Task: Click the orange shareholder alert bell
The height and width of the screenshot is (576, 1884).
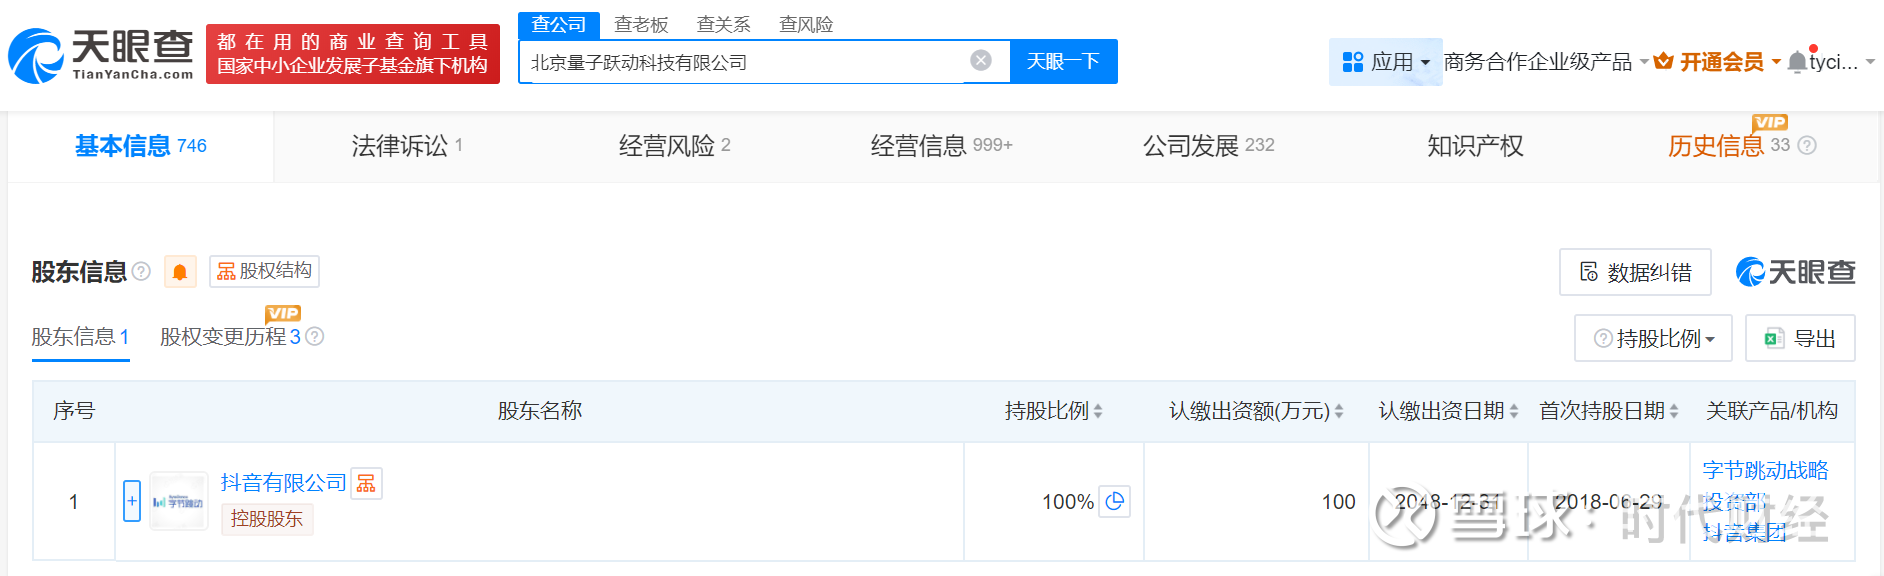Action: coord(180,272)
